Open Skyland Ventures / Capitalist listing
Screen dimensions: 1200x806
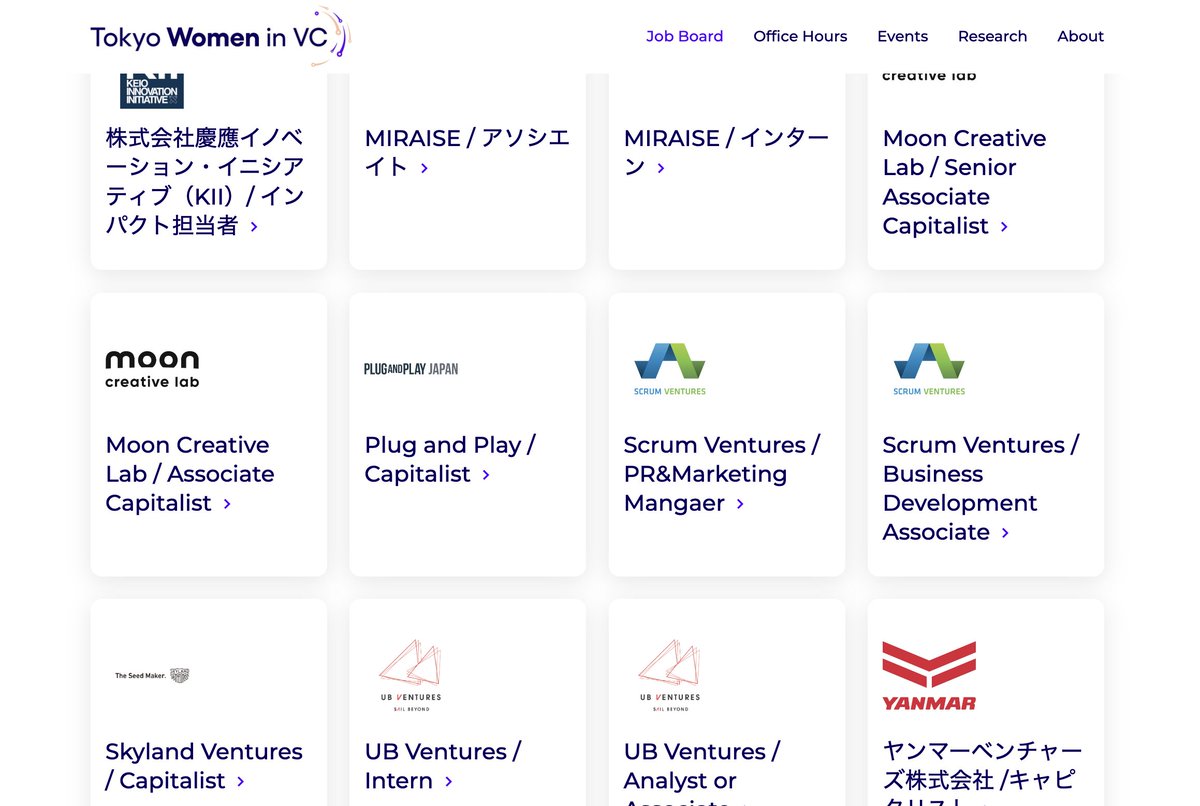(204, 766)
